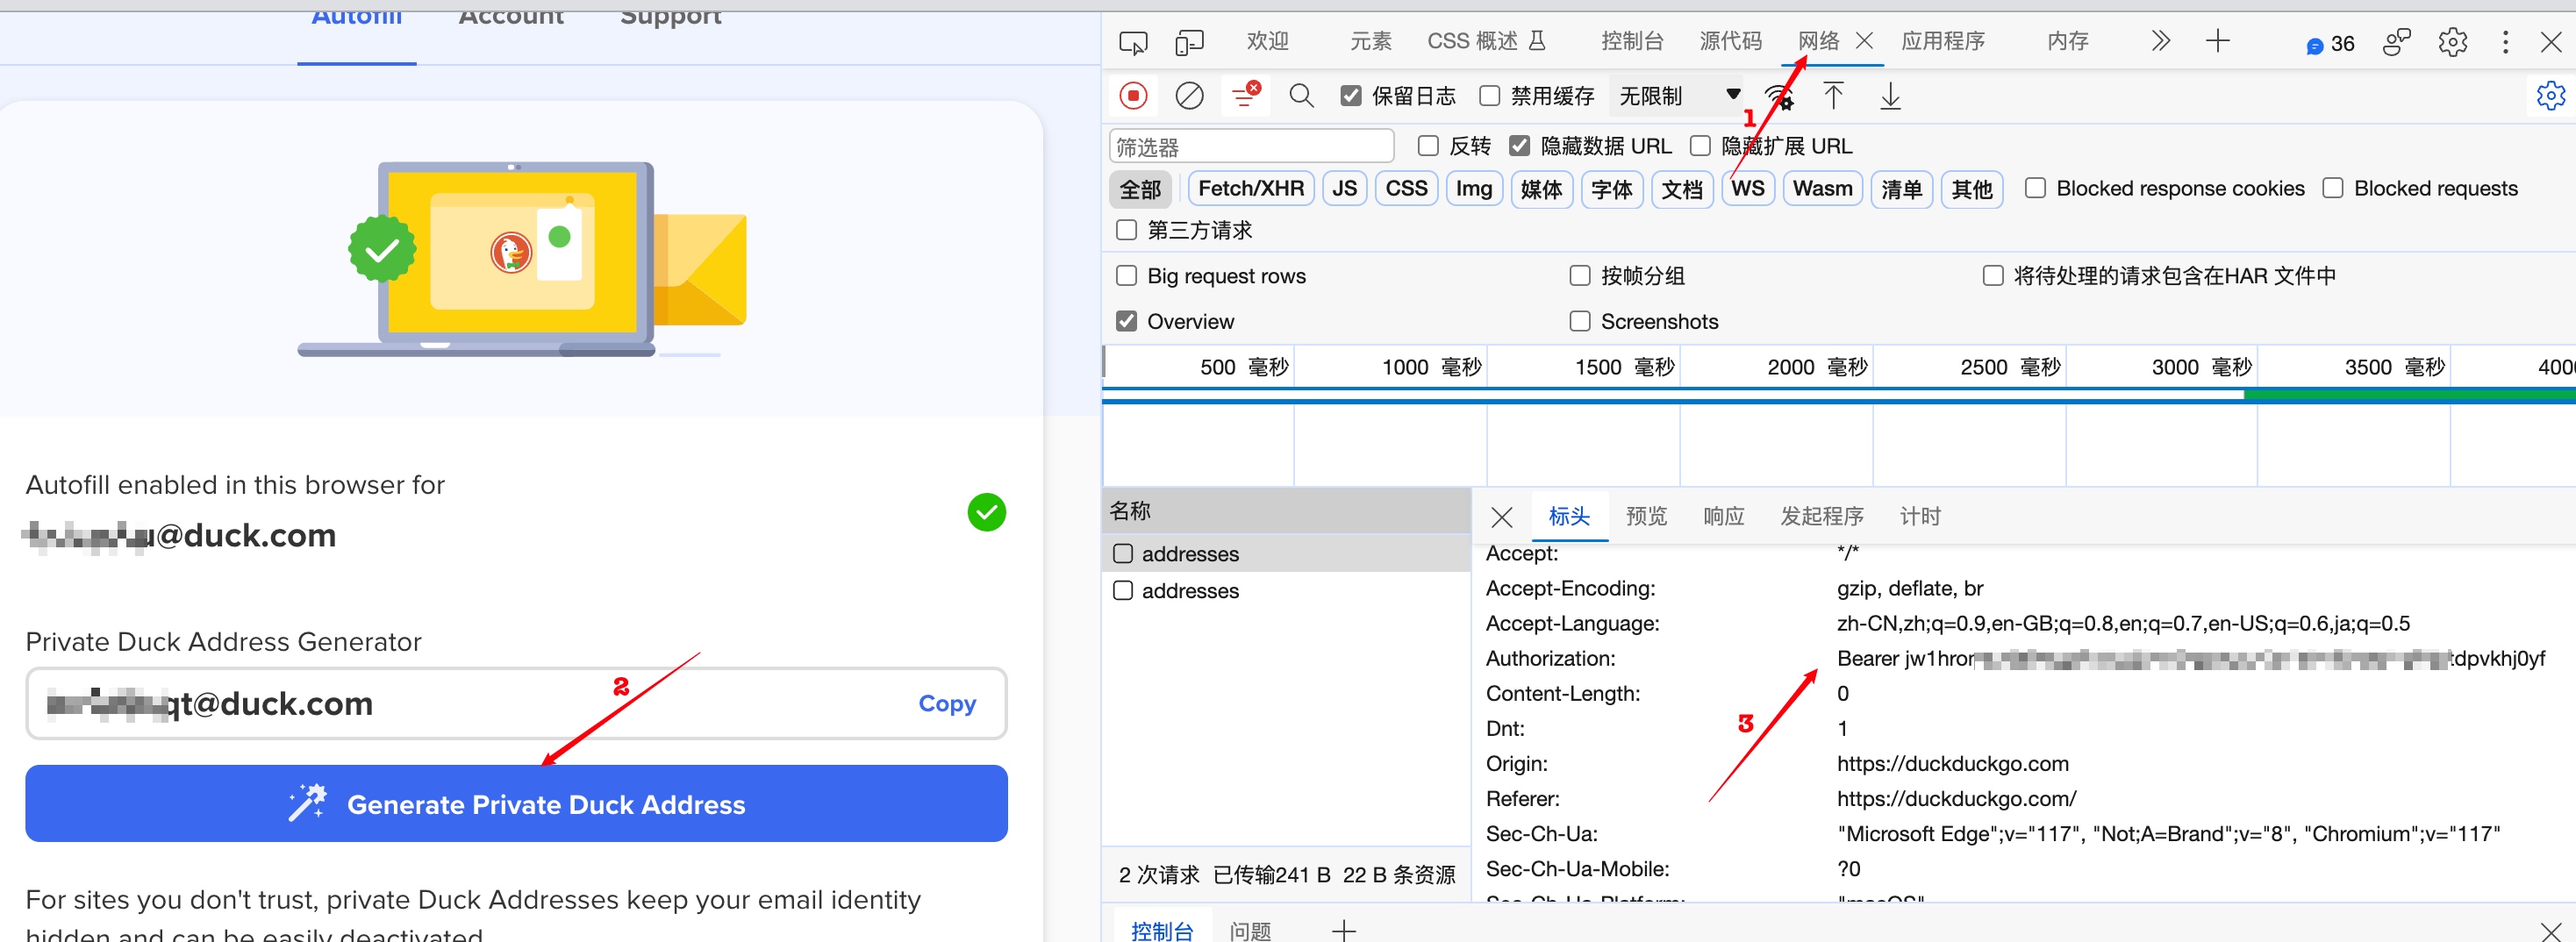Import HAR file upload arrow

(1833, 96)
